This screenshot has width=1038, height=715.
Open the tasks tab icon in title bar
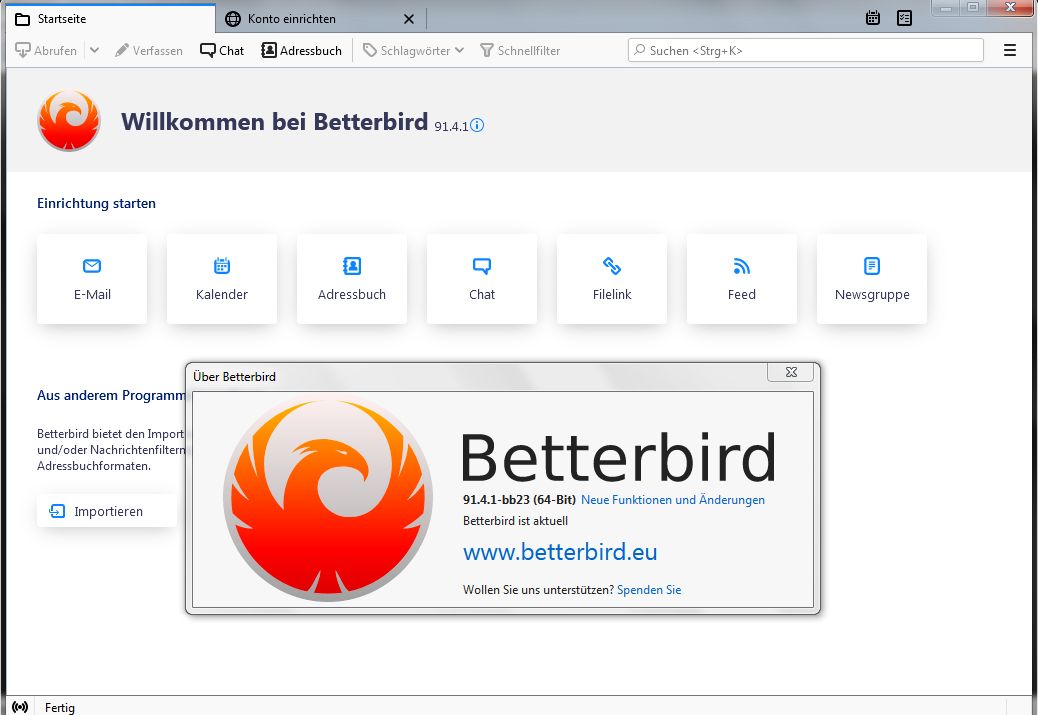[904, 18]
